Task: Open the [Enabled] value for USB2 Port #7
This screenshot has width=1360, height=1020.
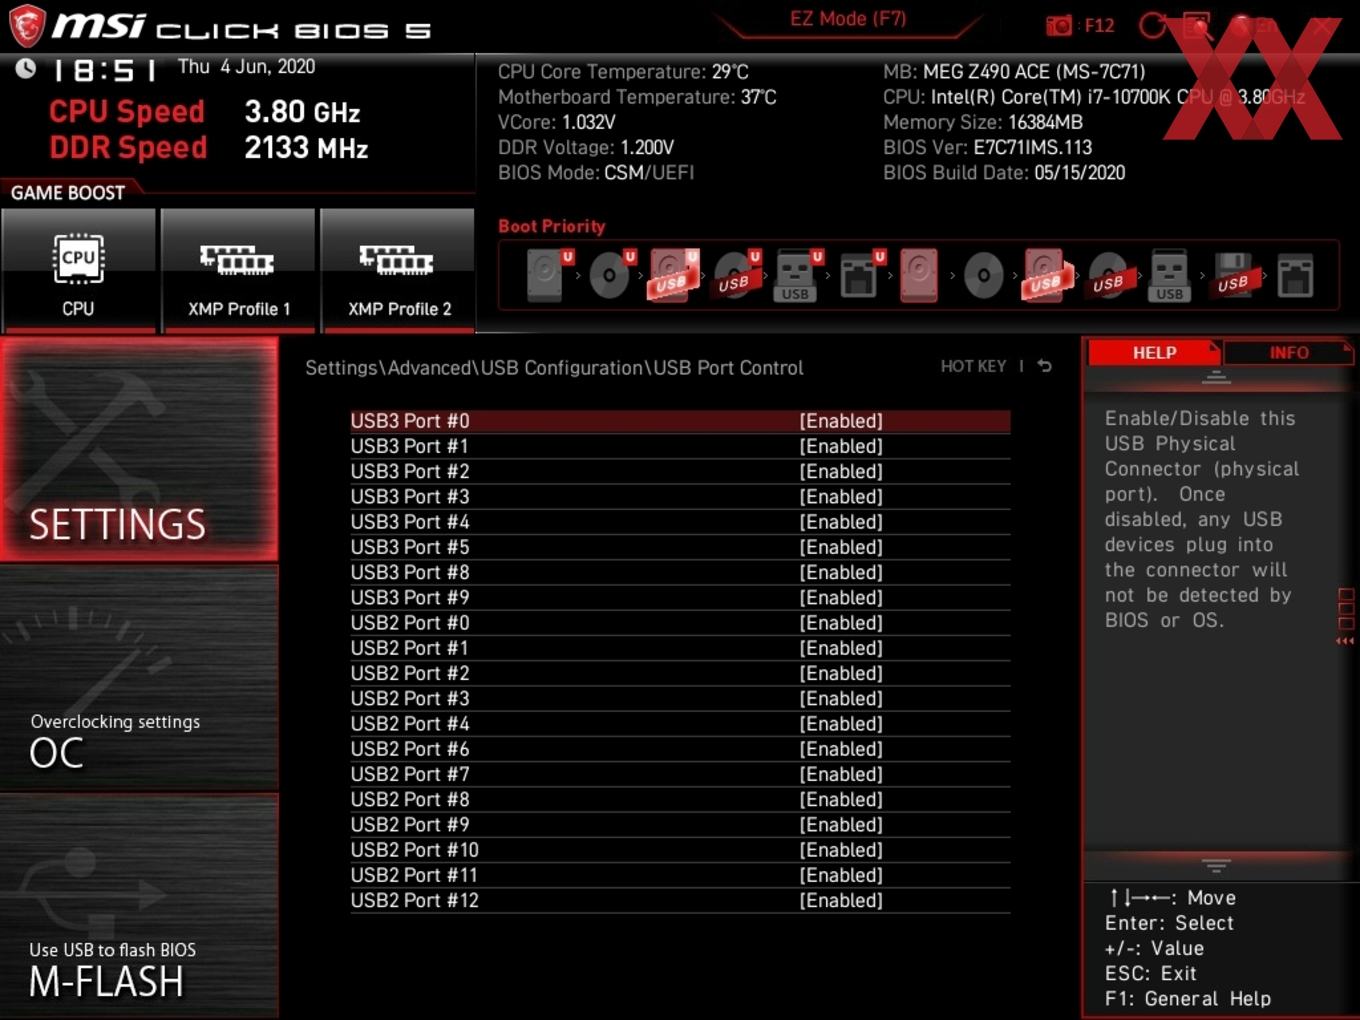Action: (x=841, y=774)
